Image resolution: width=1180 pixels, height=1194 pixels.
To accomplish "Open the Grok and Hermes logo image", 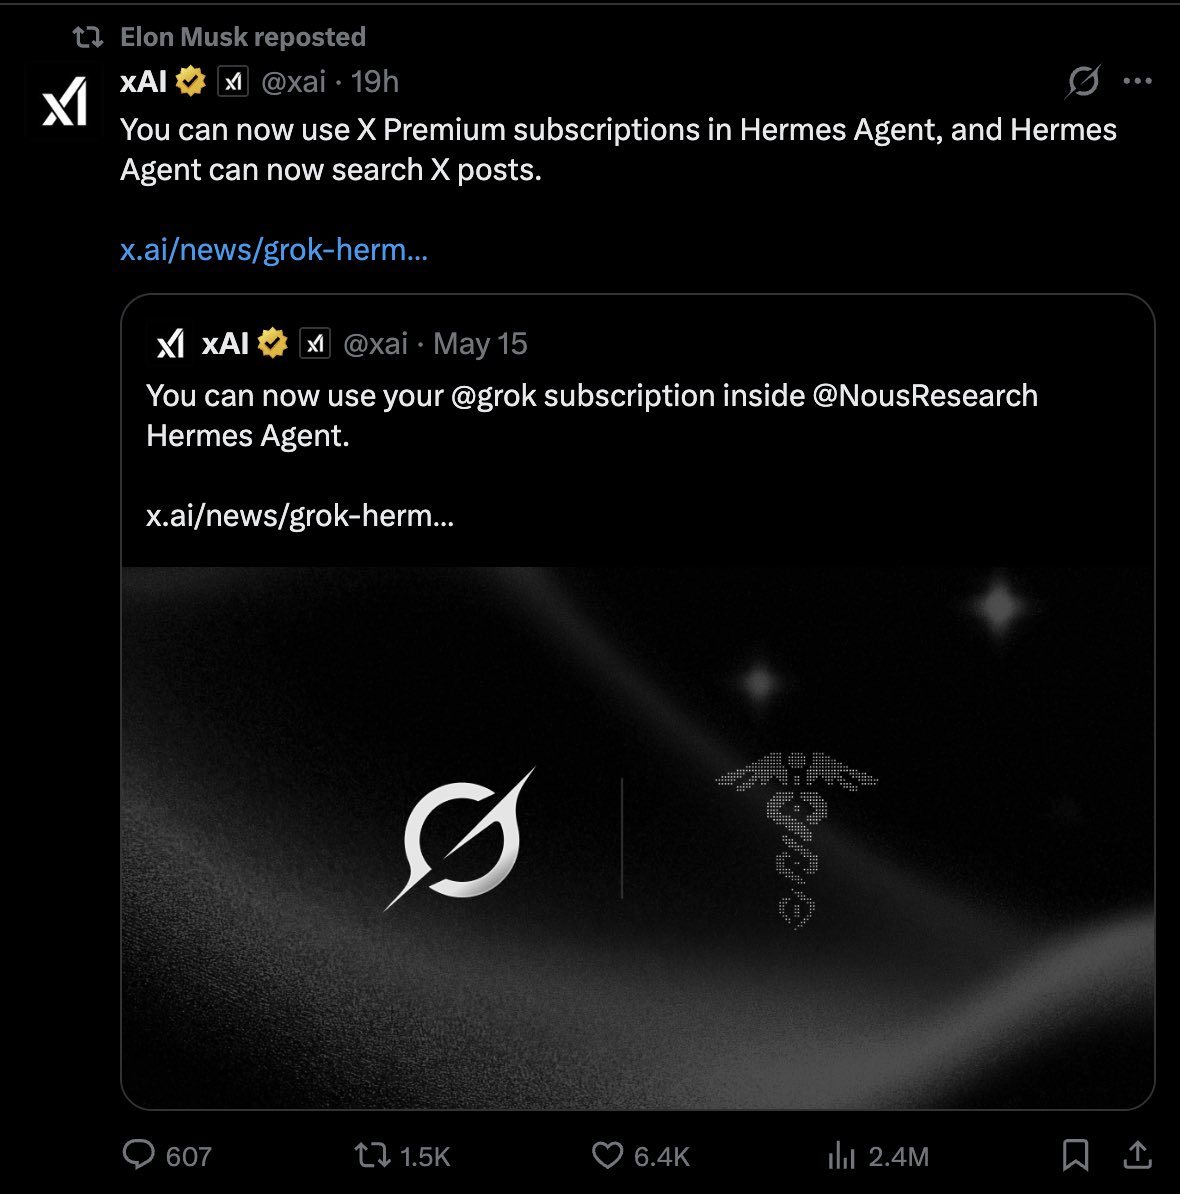I will 638,838.
